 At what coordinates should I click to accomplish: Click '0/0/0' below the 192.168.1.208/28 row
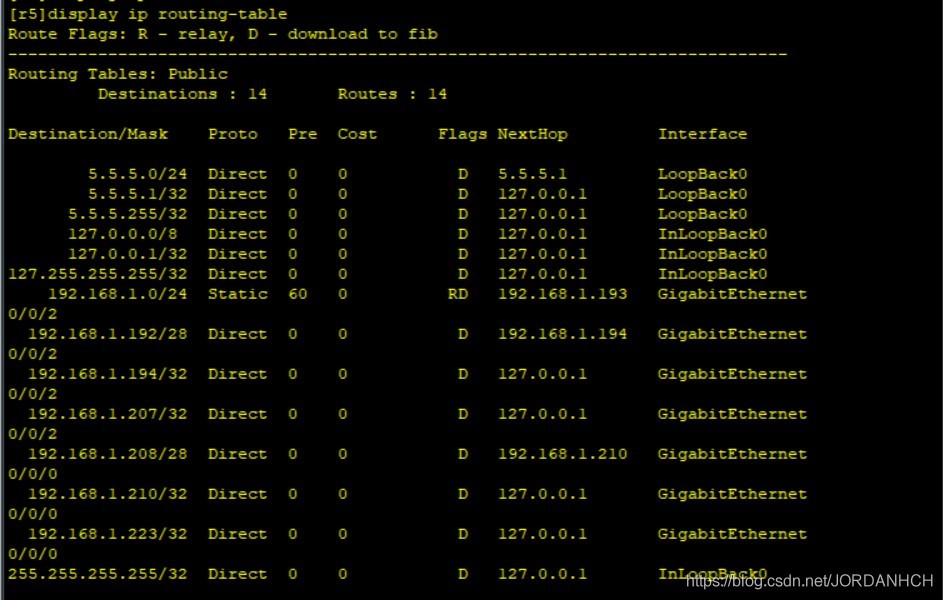pyautogui.click(x=32, y=474)
